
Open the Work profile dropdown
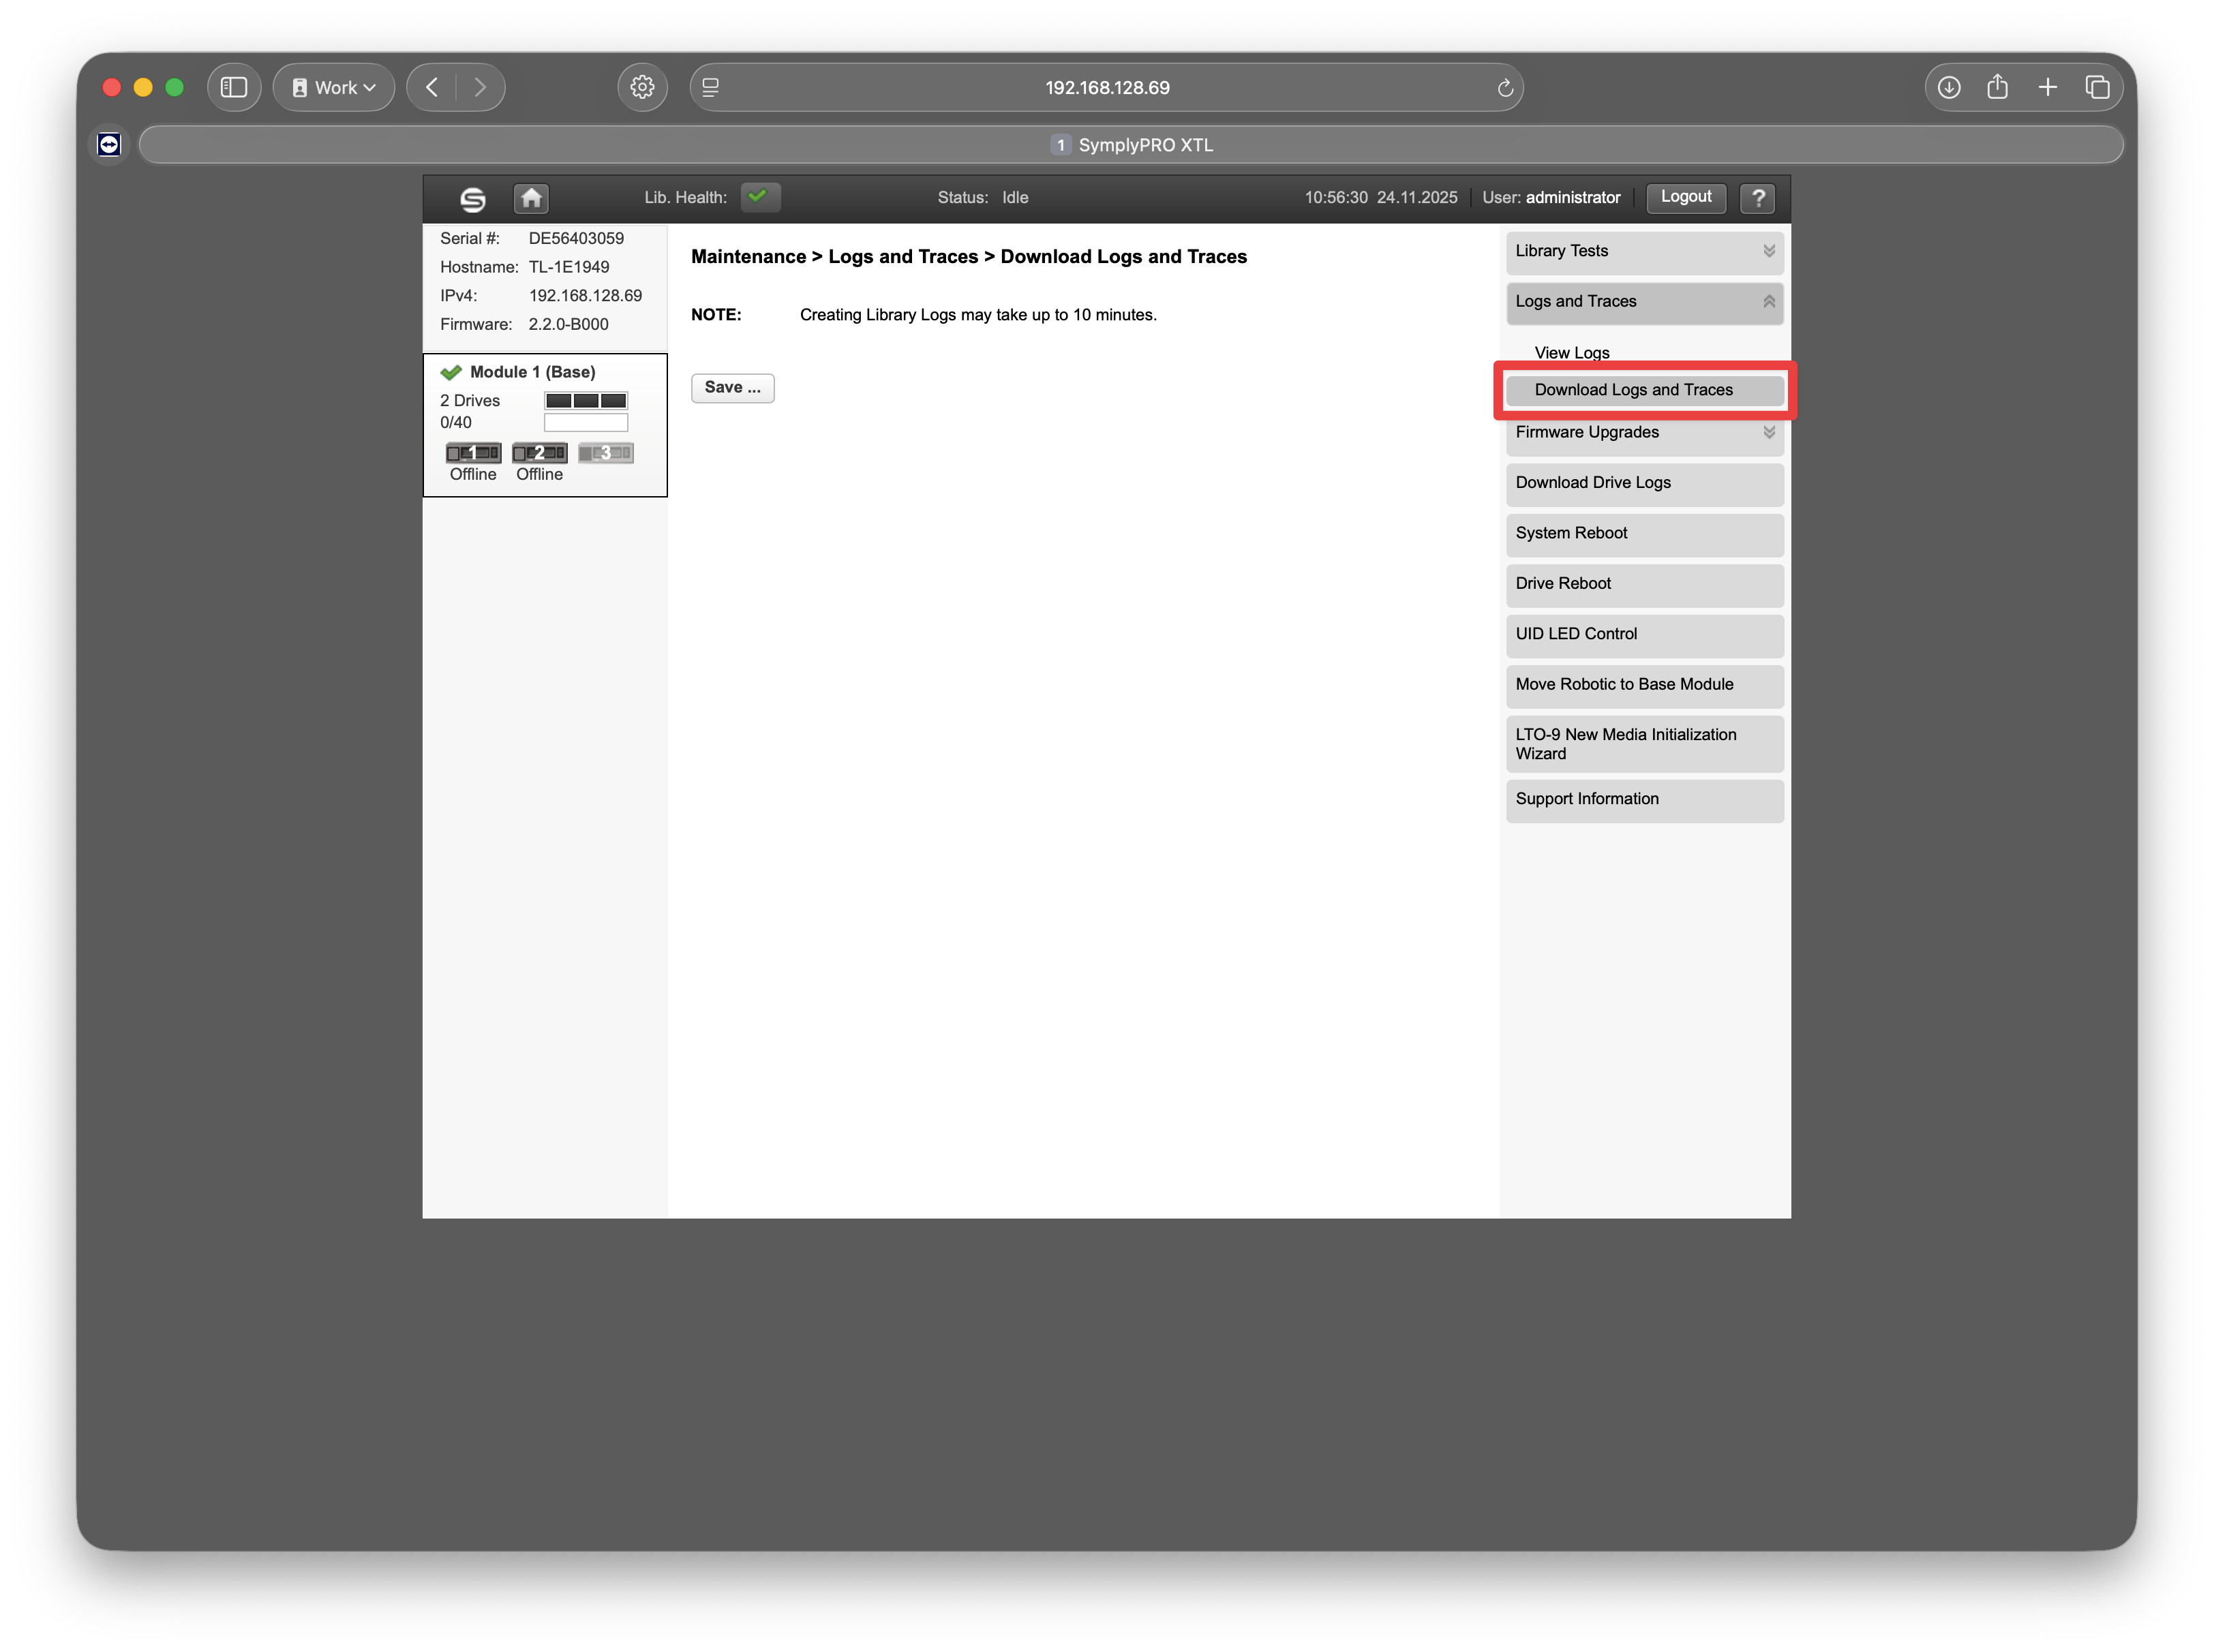[334, 88]
